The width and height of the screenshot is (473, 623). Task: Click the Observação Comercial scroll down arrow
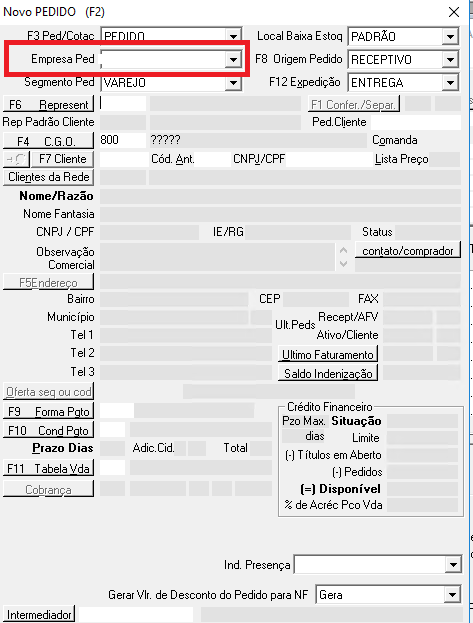click(x=344, y=264)
